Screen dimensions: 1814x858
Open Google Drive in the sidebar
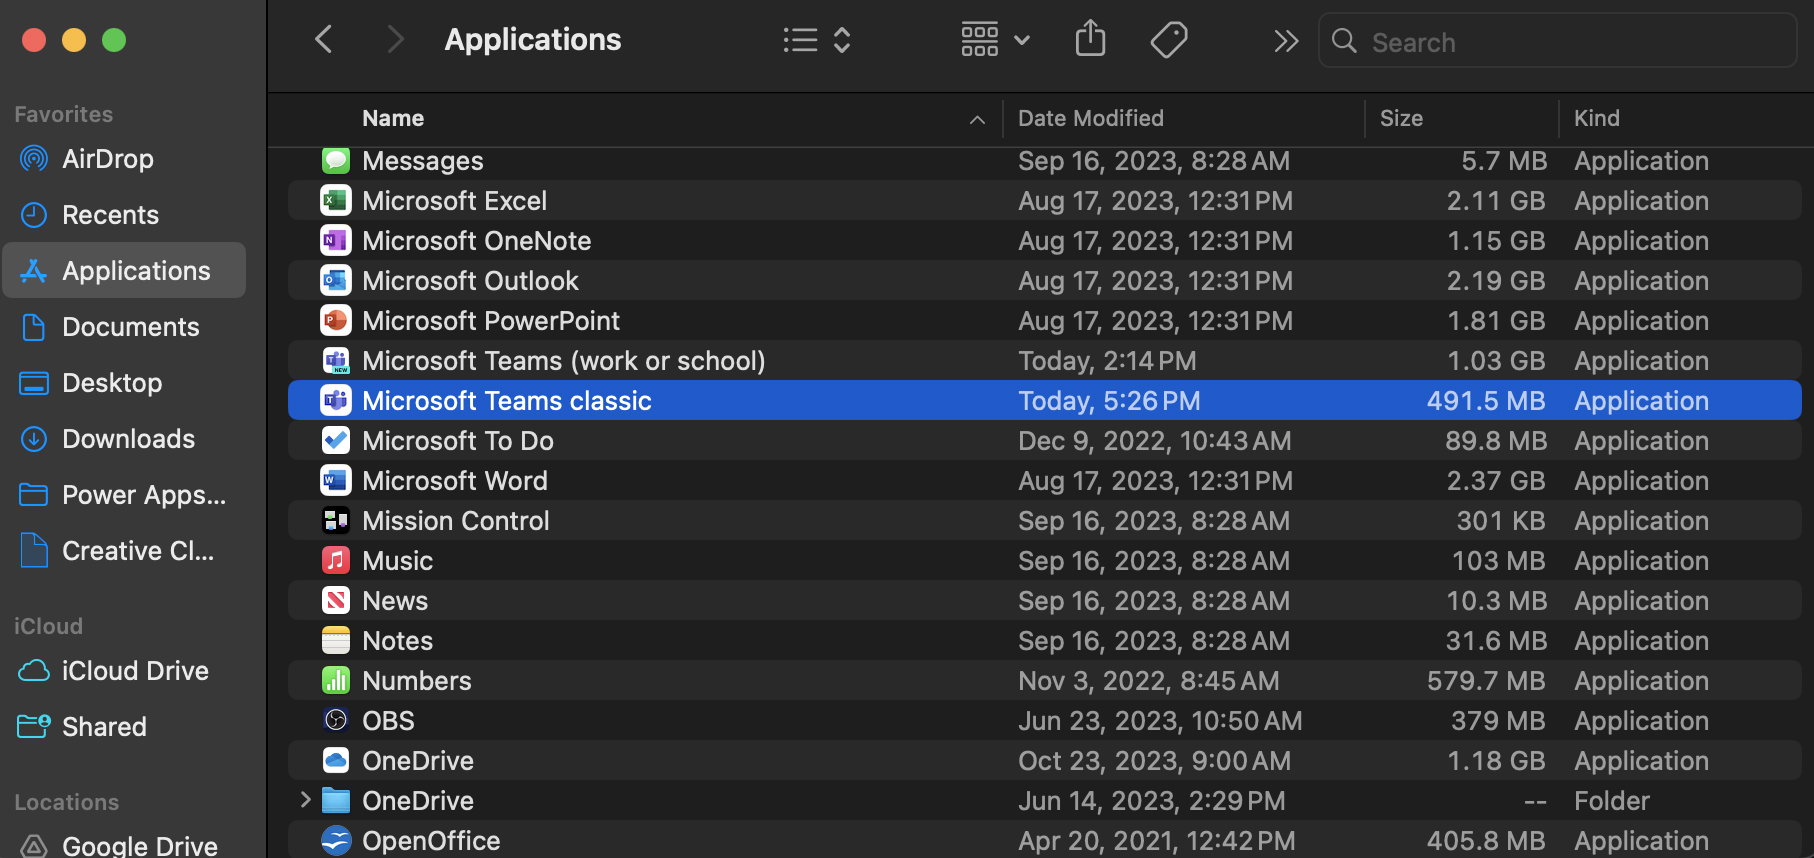[124, 845]
